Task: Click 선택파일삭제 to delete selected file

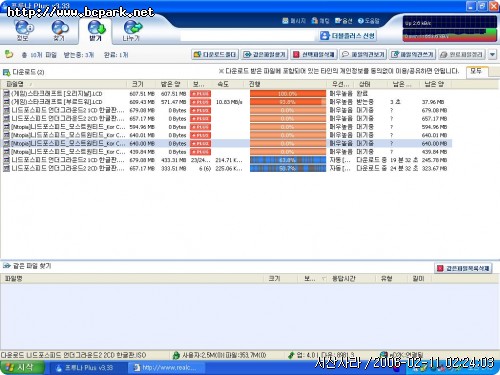Action: coord(314,54)
